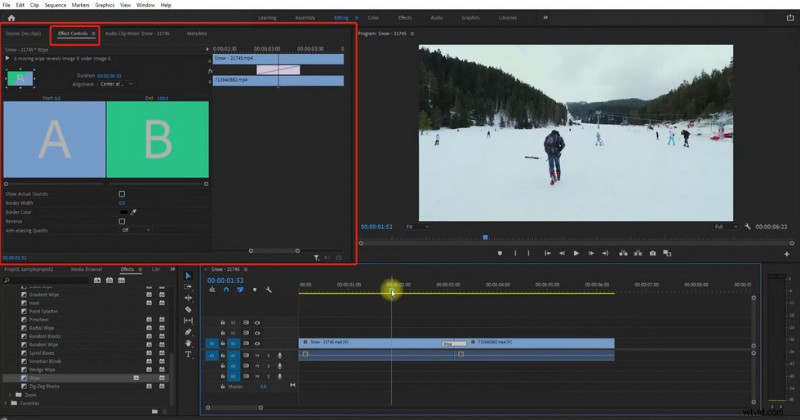Screen dimensions: 800x420
Task: Open timeline wrench settings
Action: (x=269, y=290)
